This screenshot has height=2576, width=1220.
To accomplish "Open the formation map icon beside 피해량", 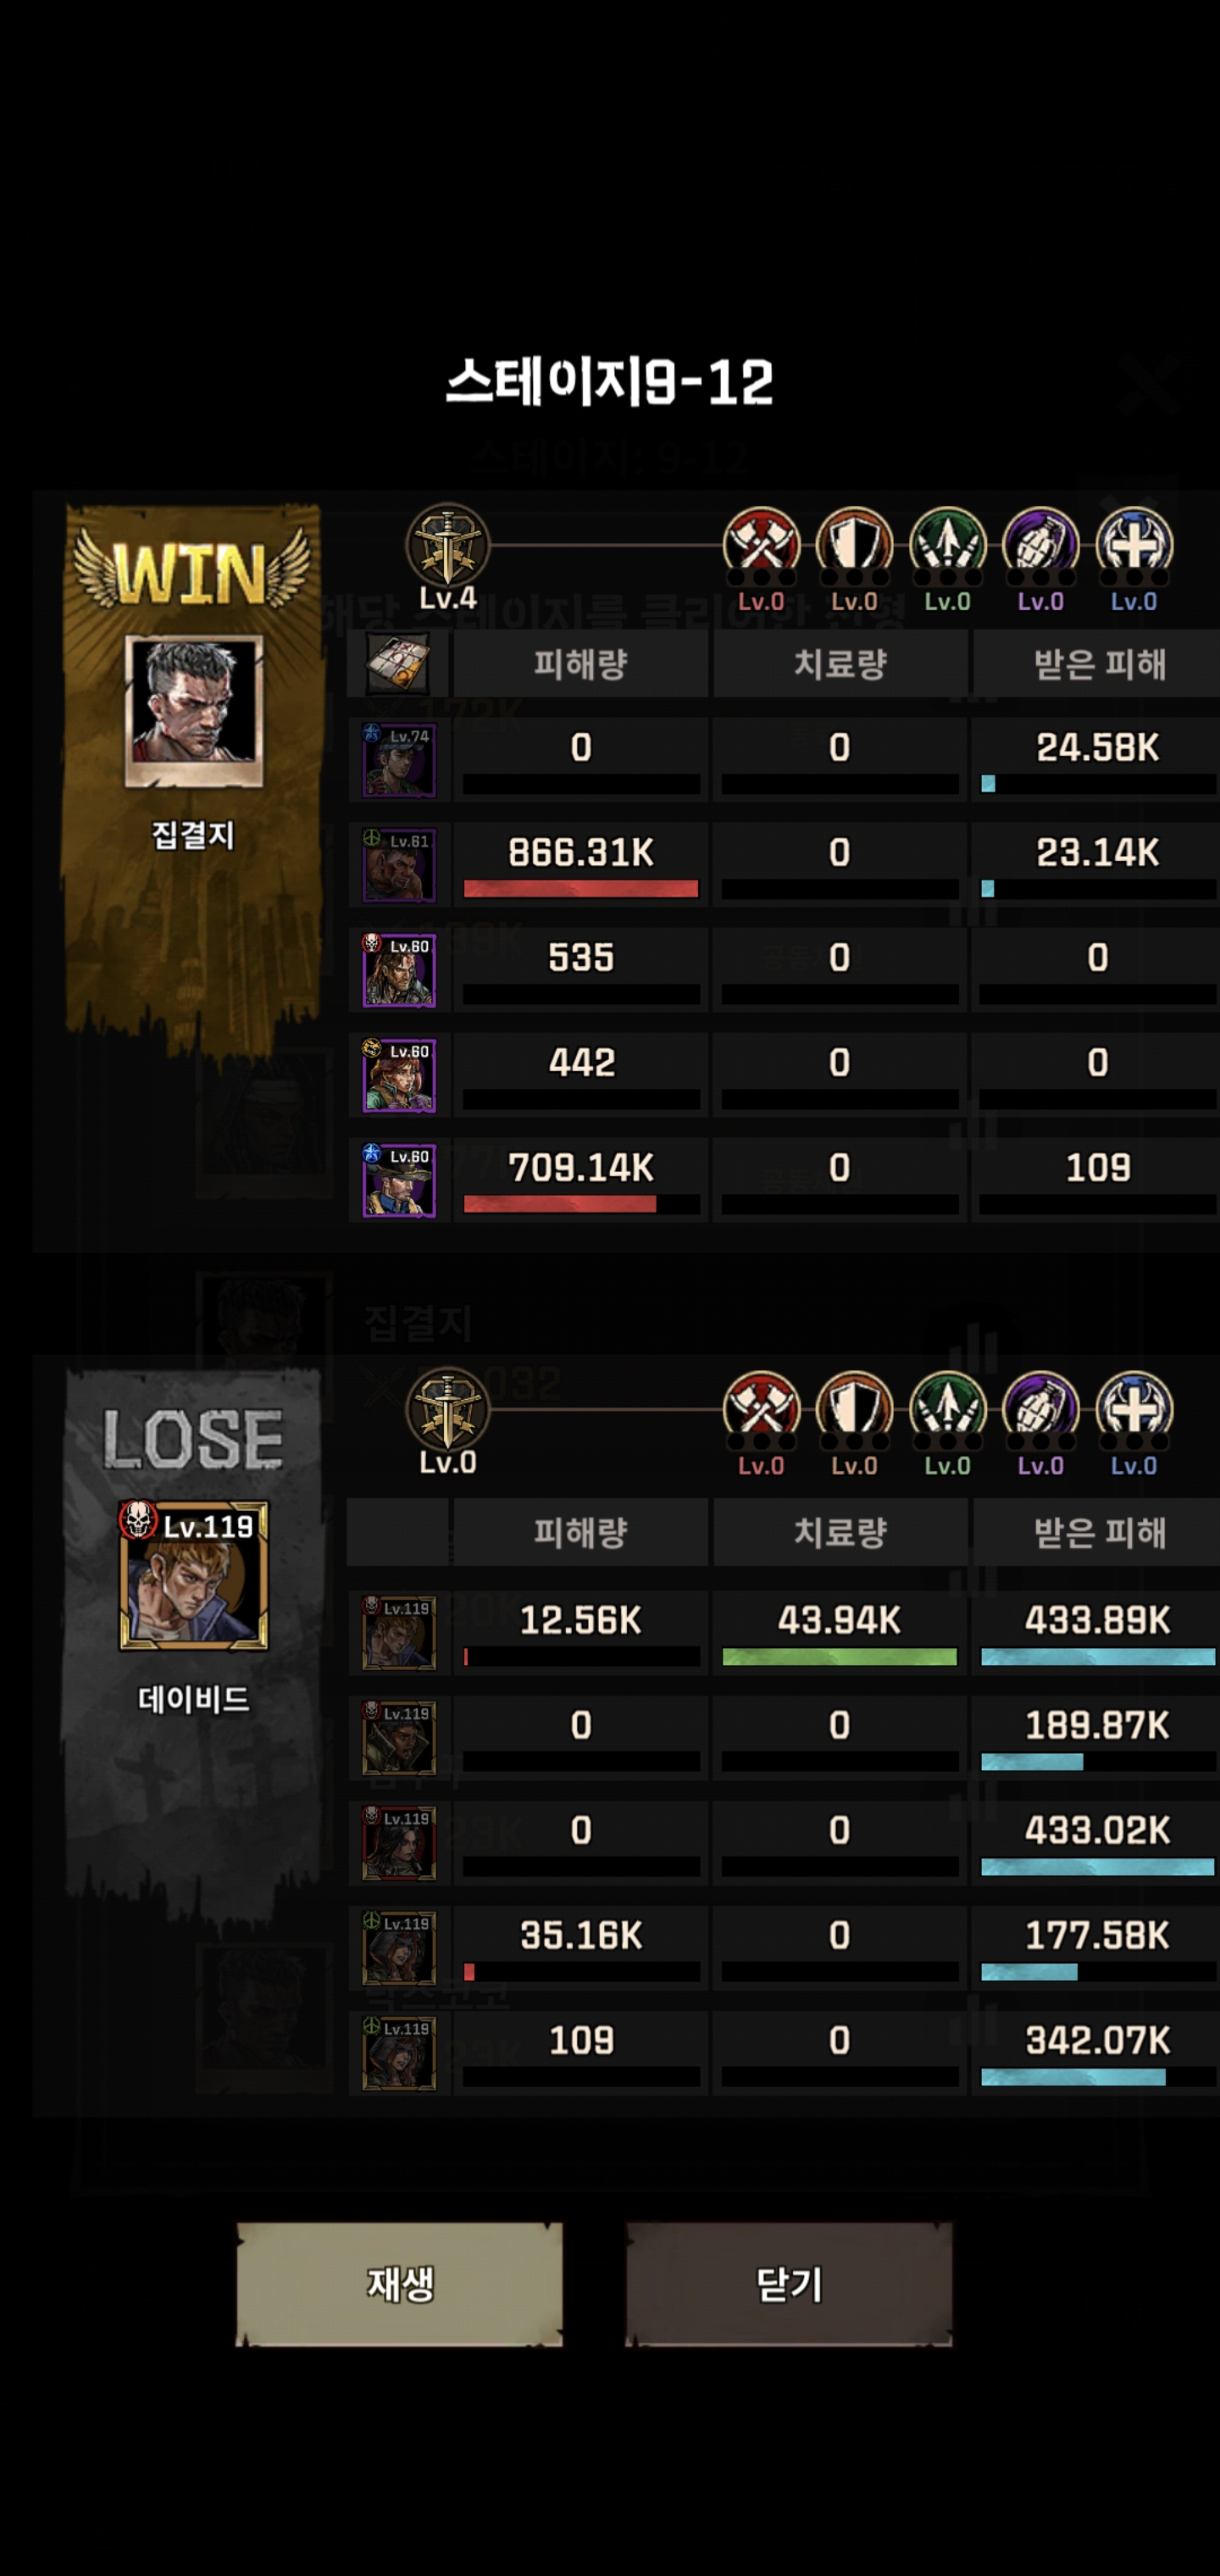I will pyautogui.click(x=398, y=663).
